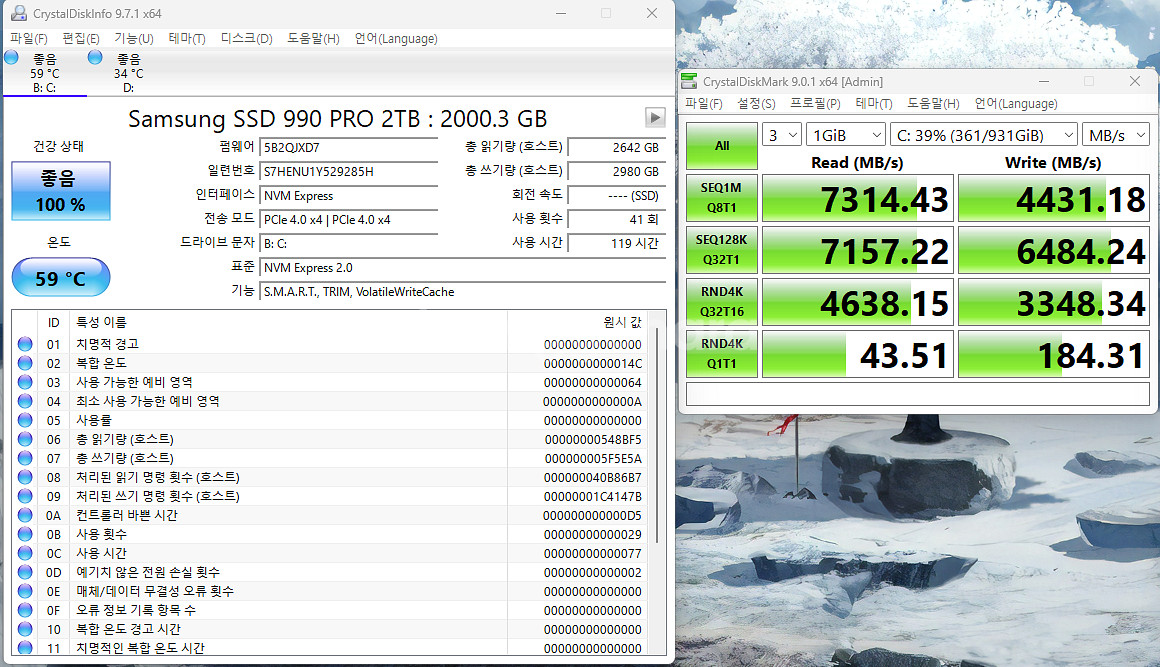
Task: Open the test size dropdown showing 1GiB
Action: click(x=845, y=134)
